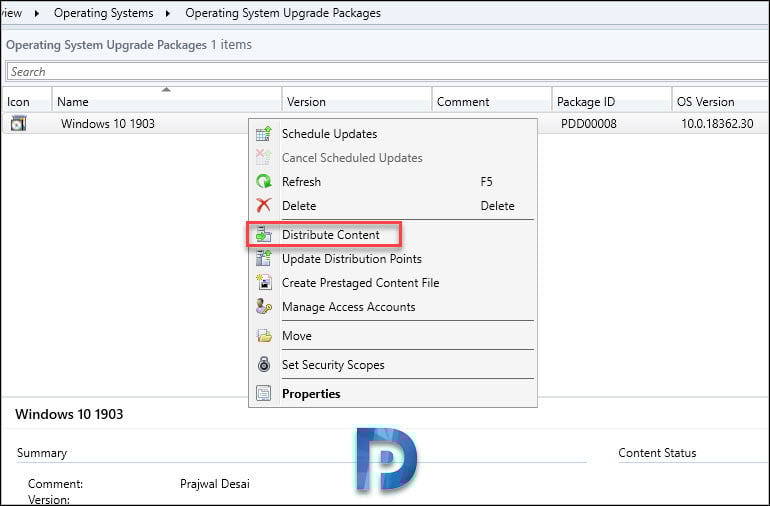Click the red X Delete icon
The width and height of the screenshot is (770, 506).
(x=264, y=205)
